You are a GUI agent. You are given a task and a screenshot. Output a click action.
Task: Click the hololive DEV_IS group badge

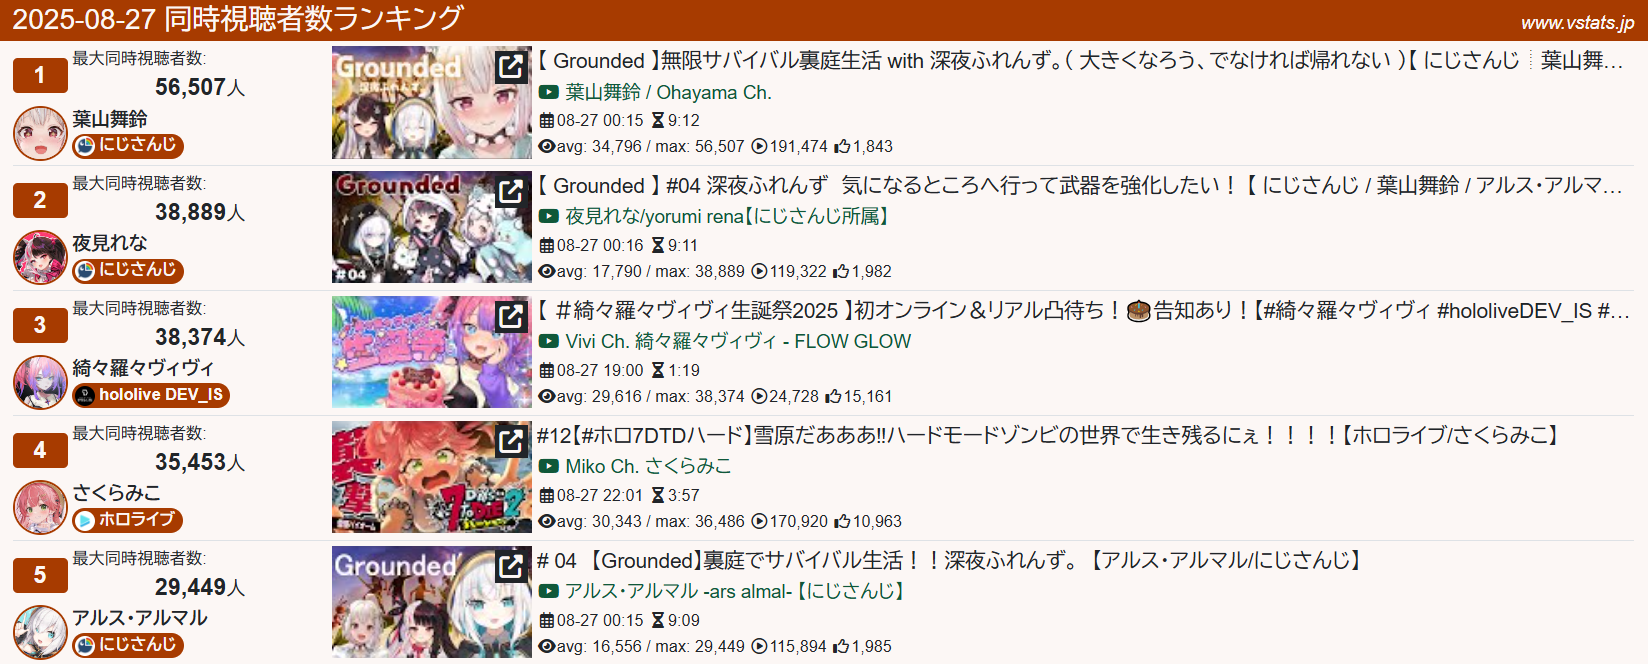click(x=151, y=395)
